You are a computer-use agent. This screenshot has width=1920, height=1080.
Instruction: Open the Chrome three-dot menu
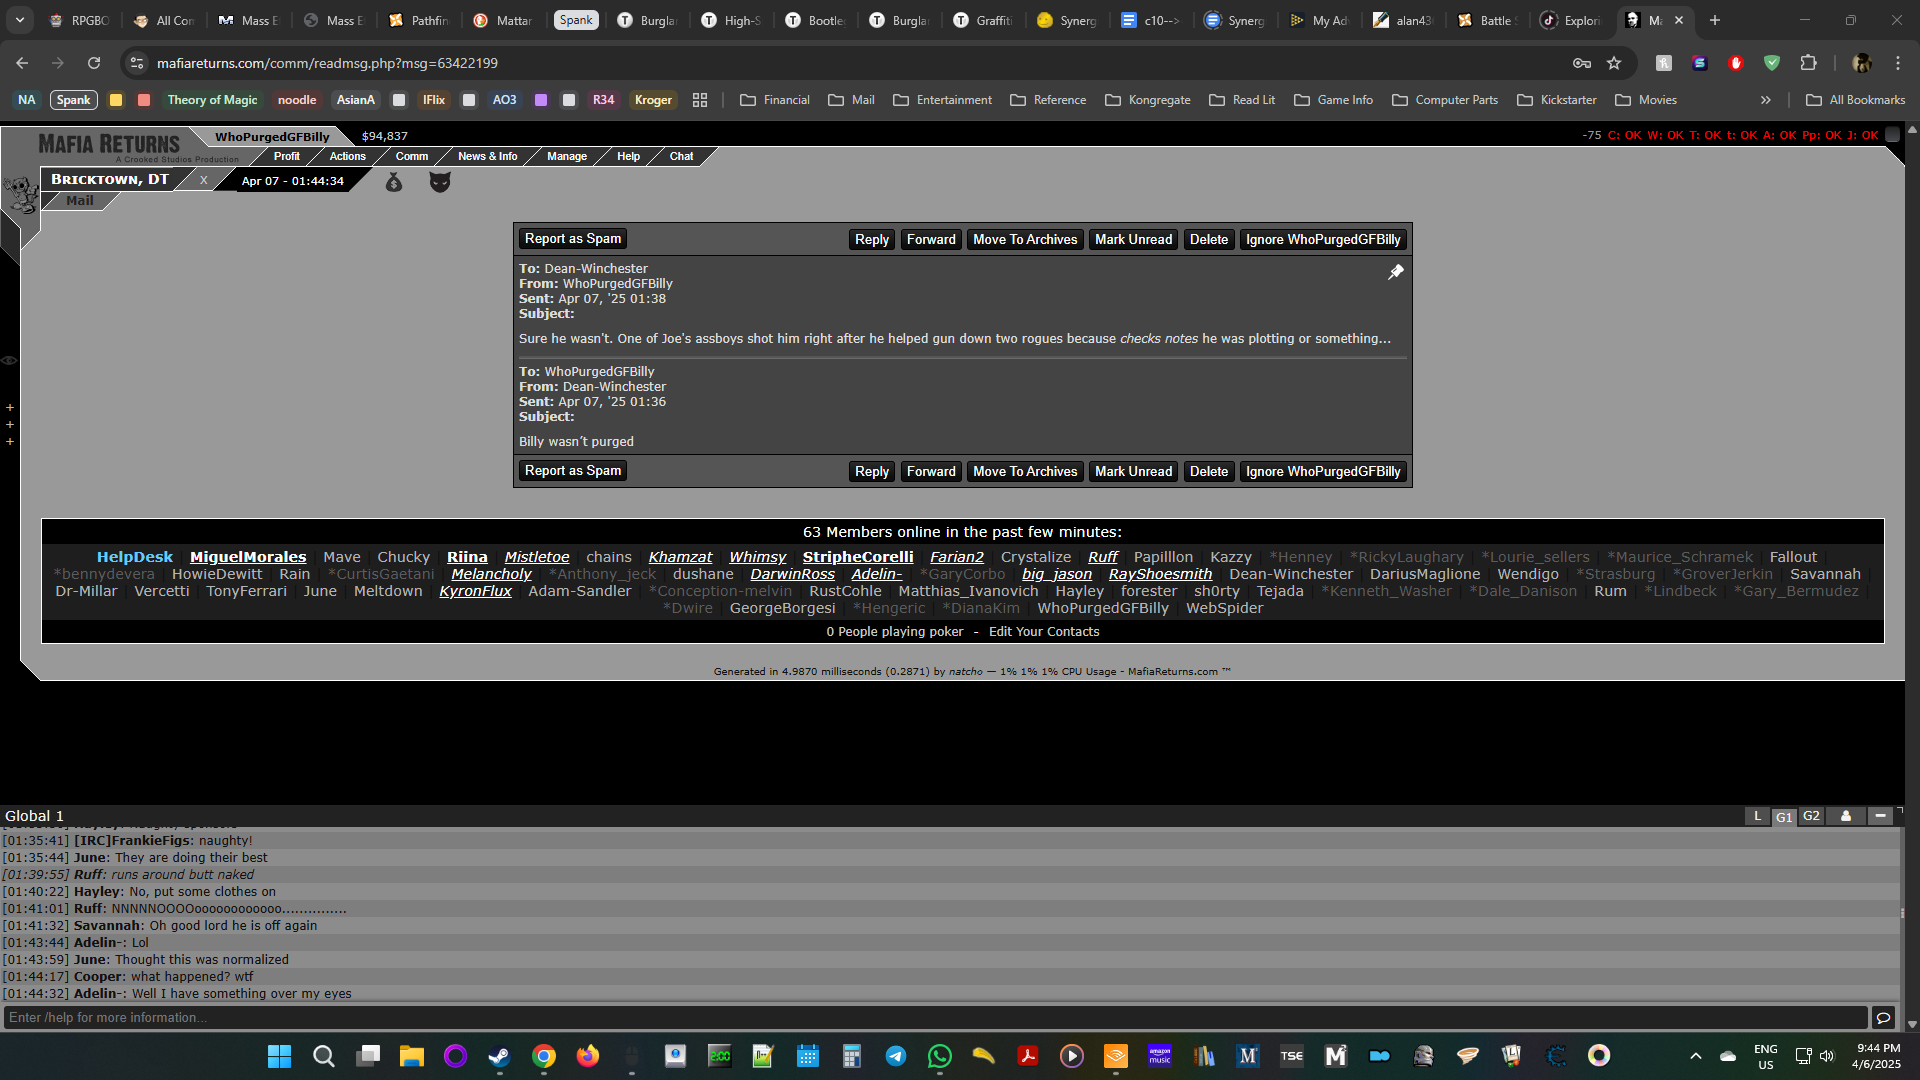1898,63
